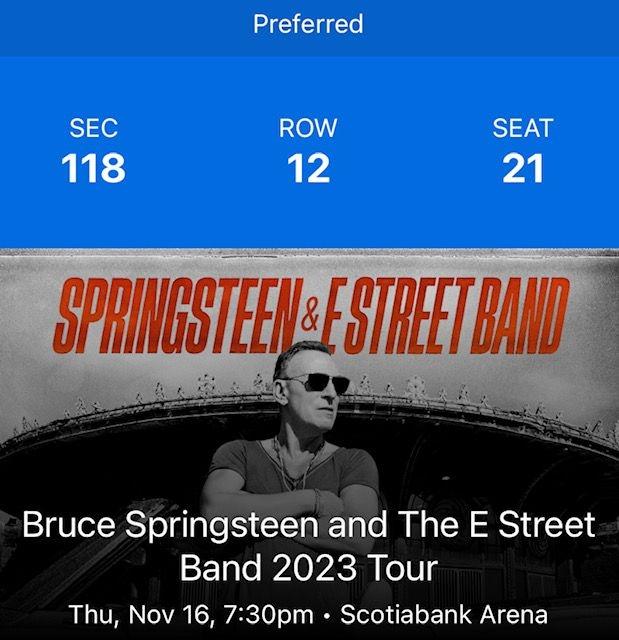Select section number 118

coord(93,168)
